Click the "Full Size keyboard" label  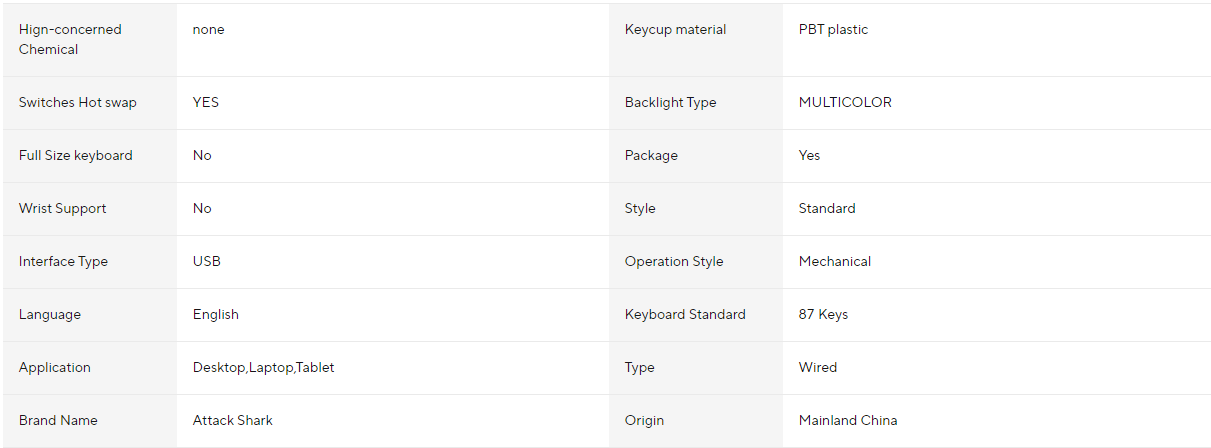click(x=76, y=156)
